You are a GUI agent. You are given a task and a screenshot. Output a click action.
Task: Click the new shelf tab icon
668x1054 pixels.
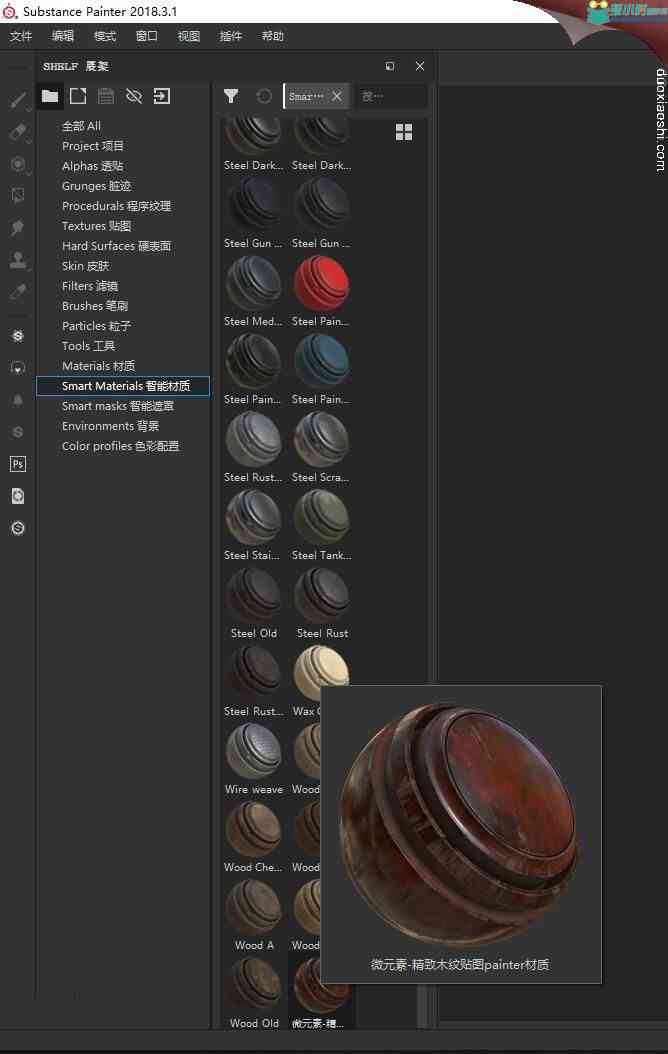pos(78,96)
